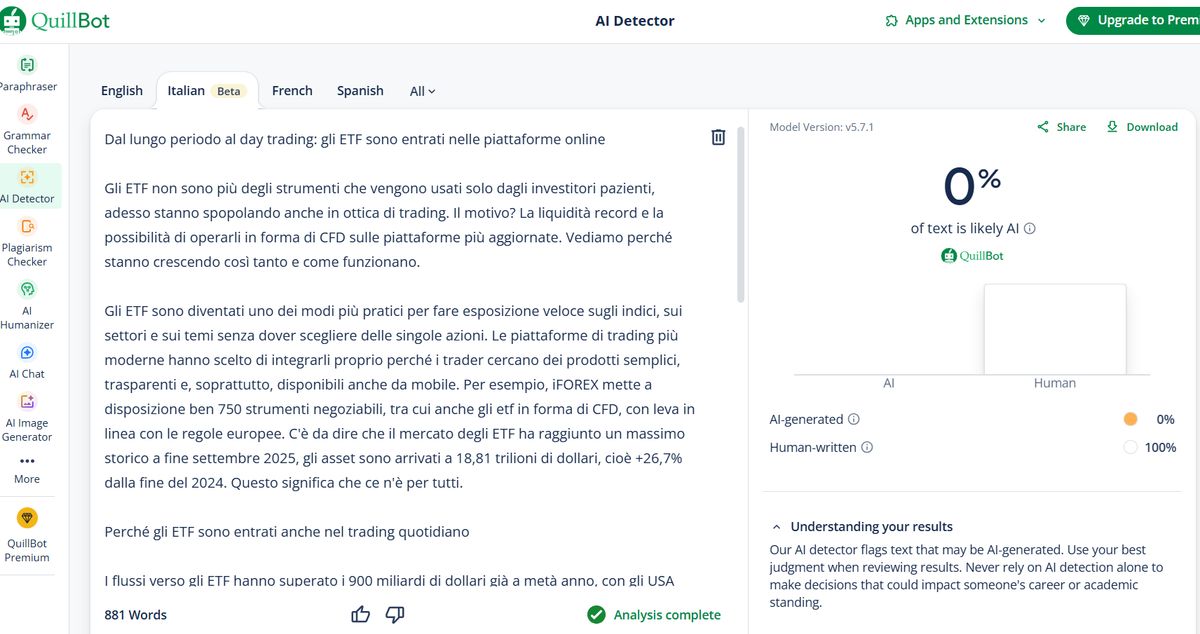
Task: Collapse the Understanding your results section
Action: click(777, 526)
